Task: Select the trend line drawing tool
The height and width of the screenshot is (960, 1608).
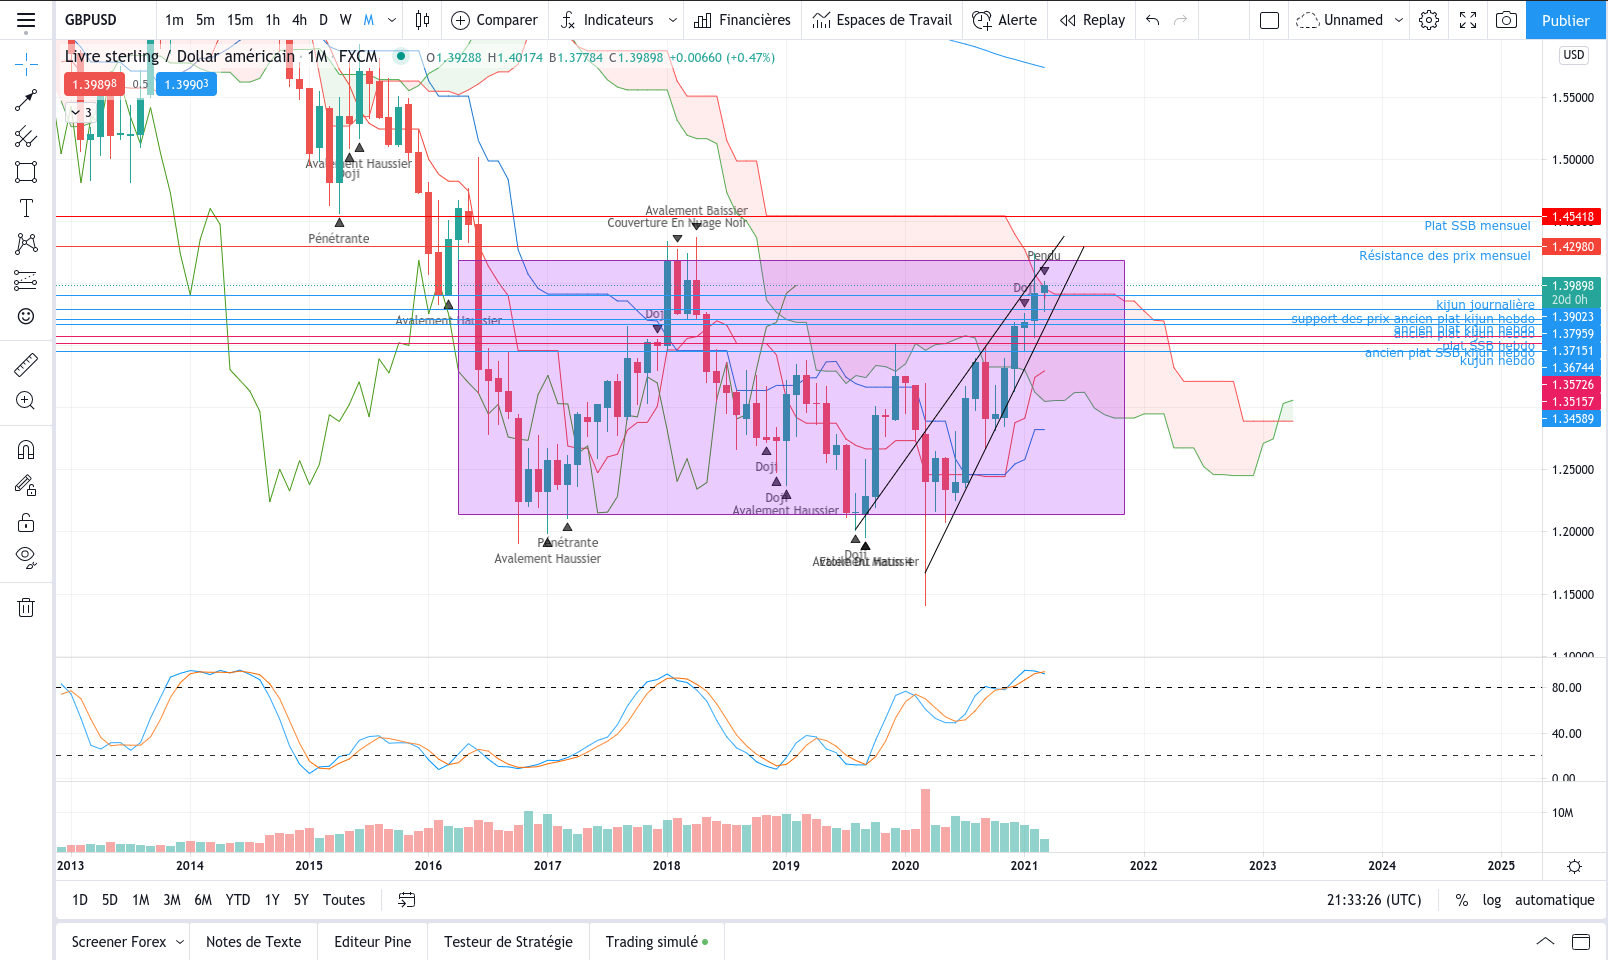Action: pos(26,100)
